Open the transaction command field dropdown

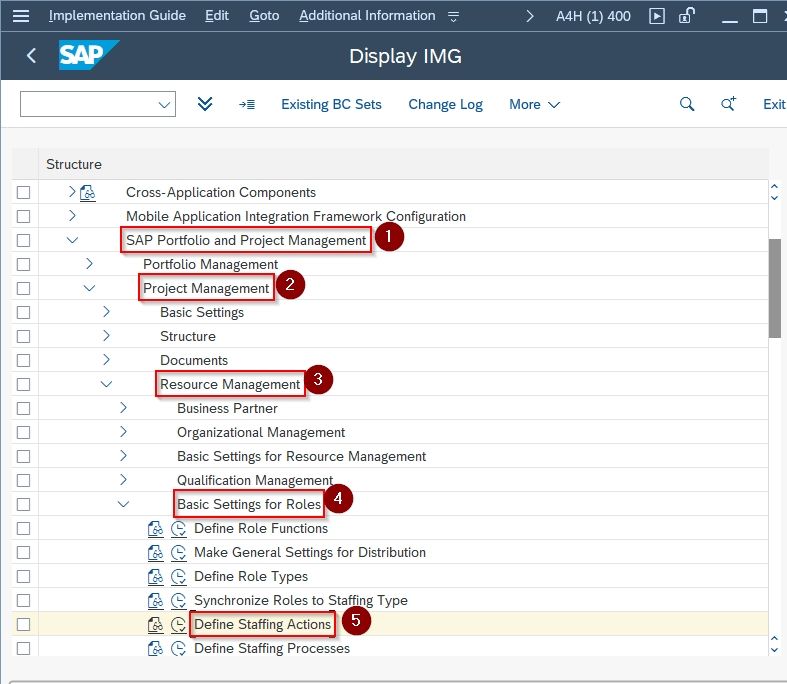click(x=164, y=104)
